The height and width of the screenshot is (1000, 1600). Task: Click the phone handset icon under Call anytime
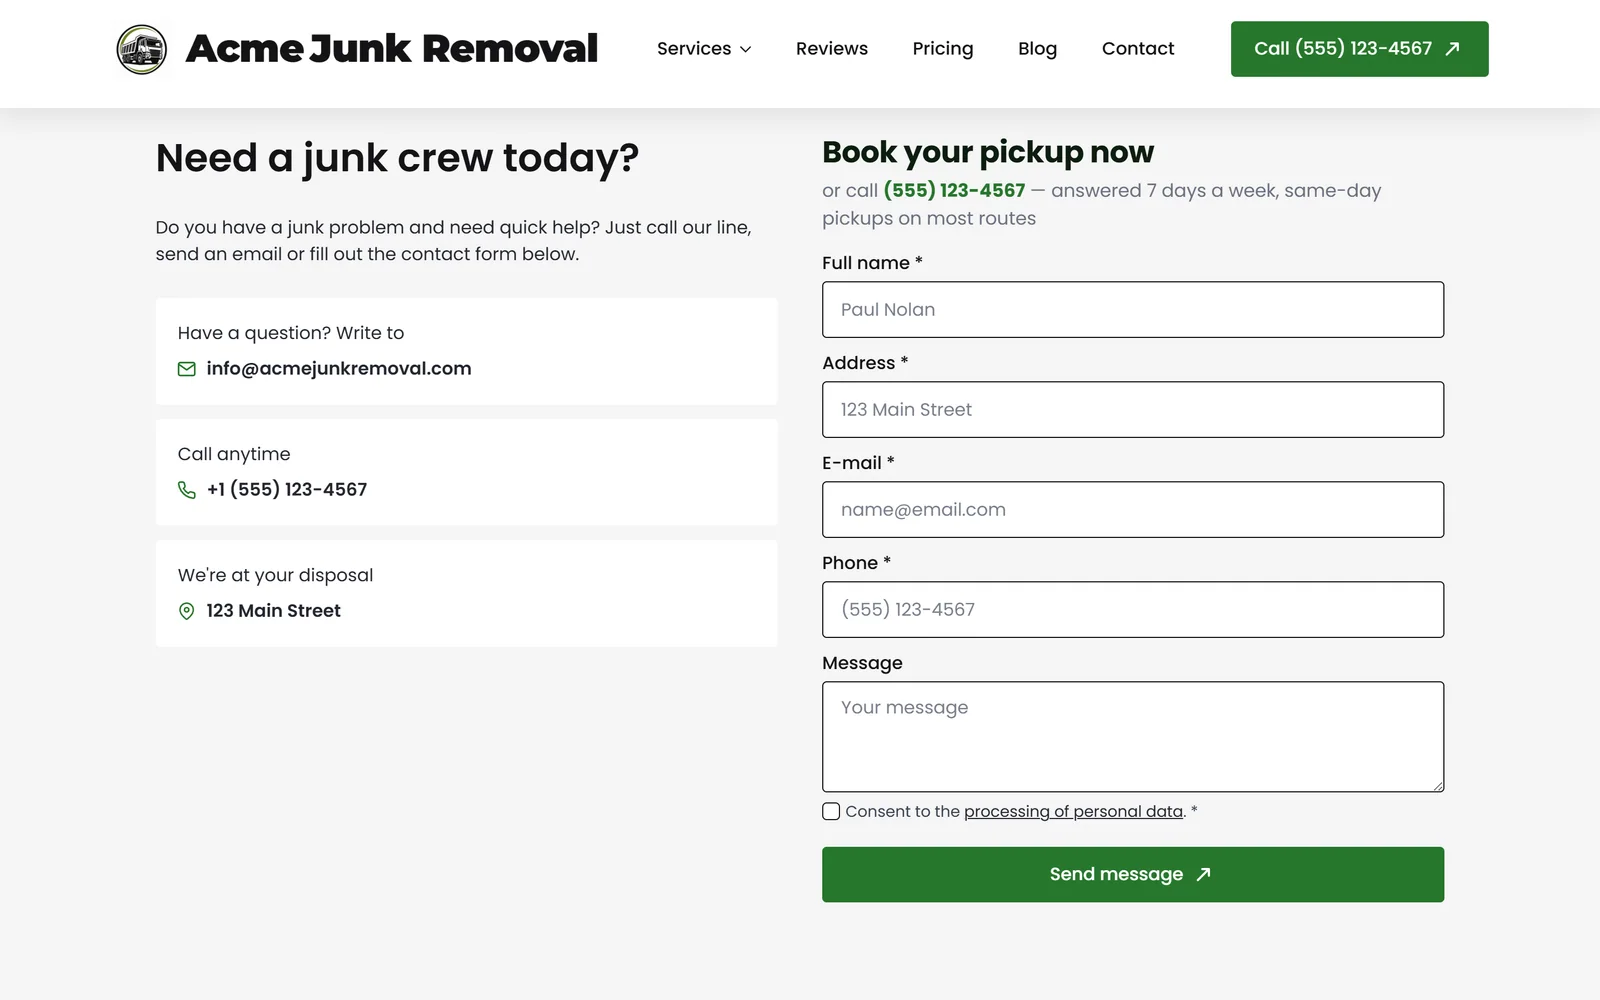(187, 490)
